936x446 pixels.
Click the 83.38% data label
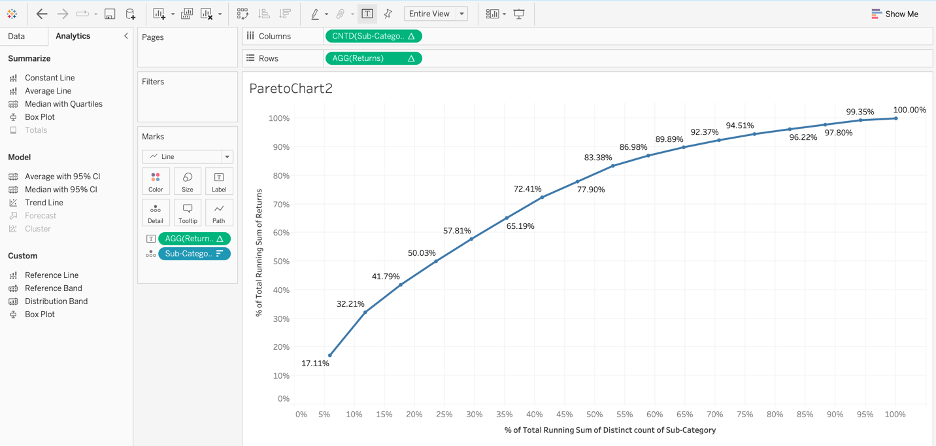pos(598,158)
